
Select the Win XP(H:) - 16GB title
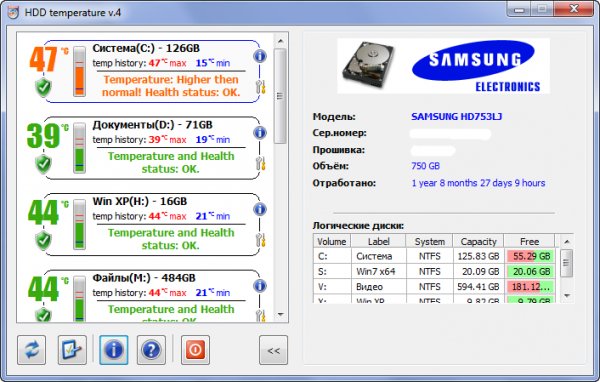tap(140, 201)
